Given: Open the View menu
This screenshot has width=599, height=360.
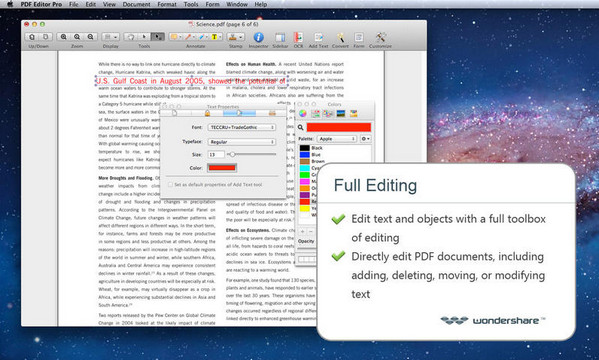Looking at the screenshot, I should pyautogui.click(x=109, y=4).
